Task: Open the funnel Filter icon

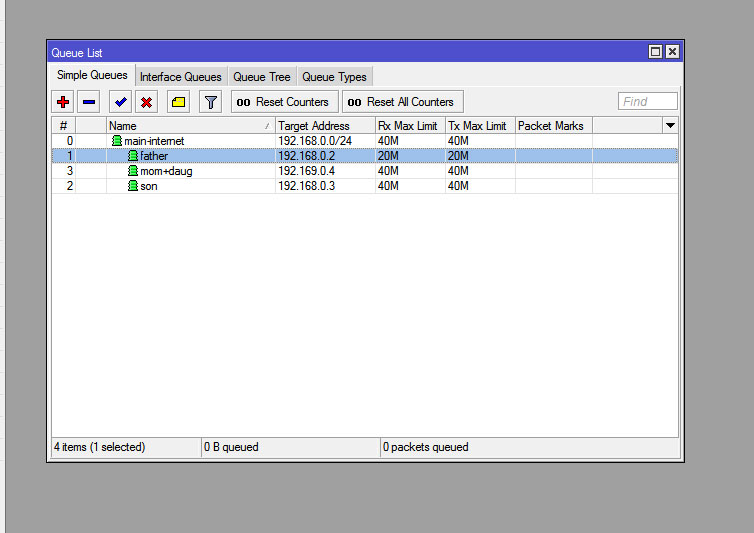Action: click(210, 102)
